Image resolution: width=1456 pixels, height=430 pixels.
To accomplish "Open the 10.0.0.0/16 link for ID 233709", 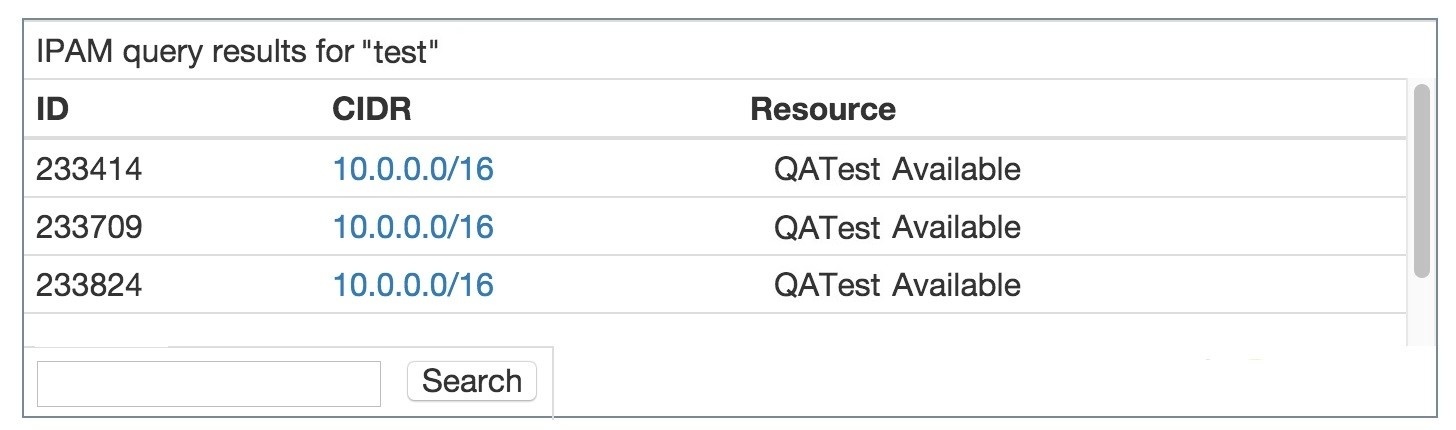I will pyautogui.click(x=413, y=227).
